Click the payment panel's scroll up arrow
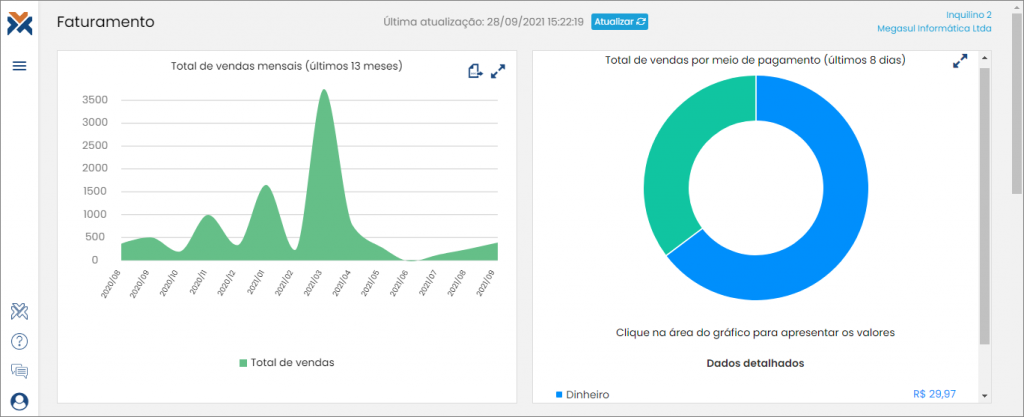 click(984, 61)
